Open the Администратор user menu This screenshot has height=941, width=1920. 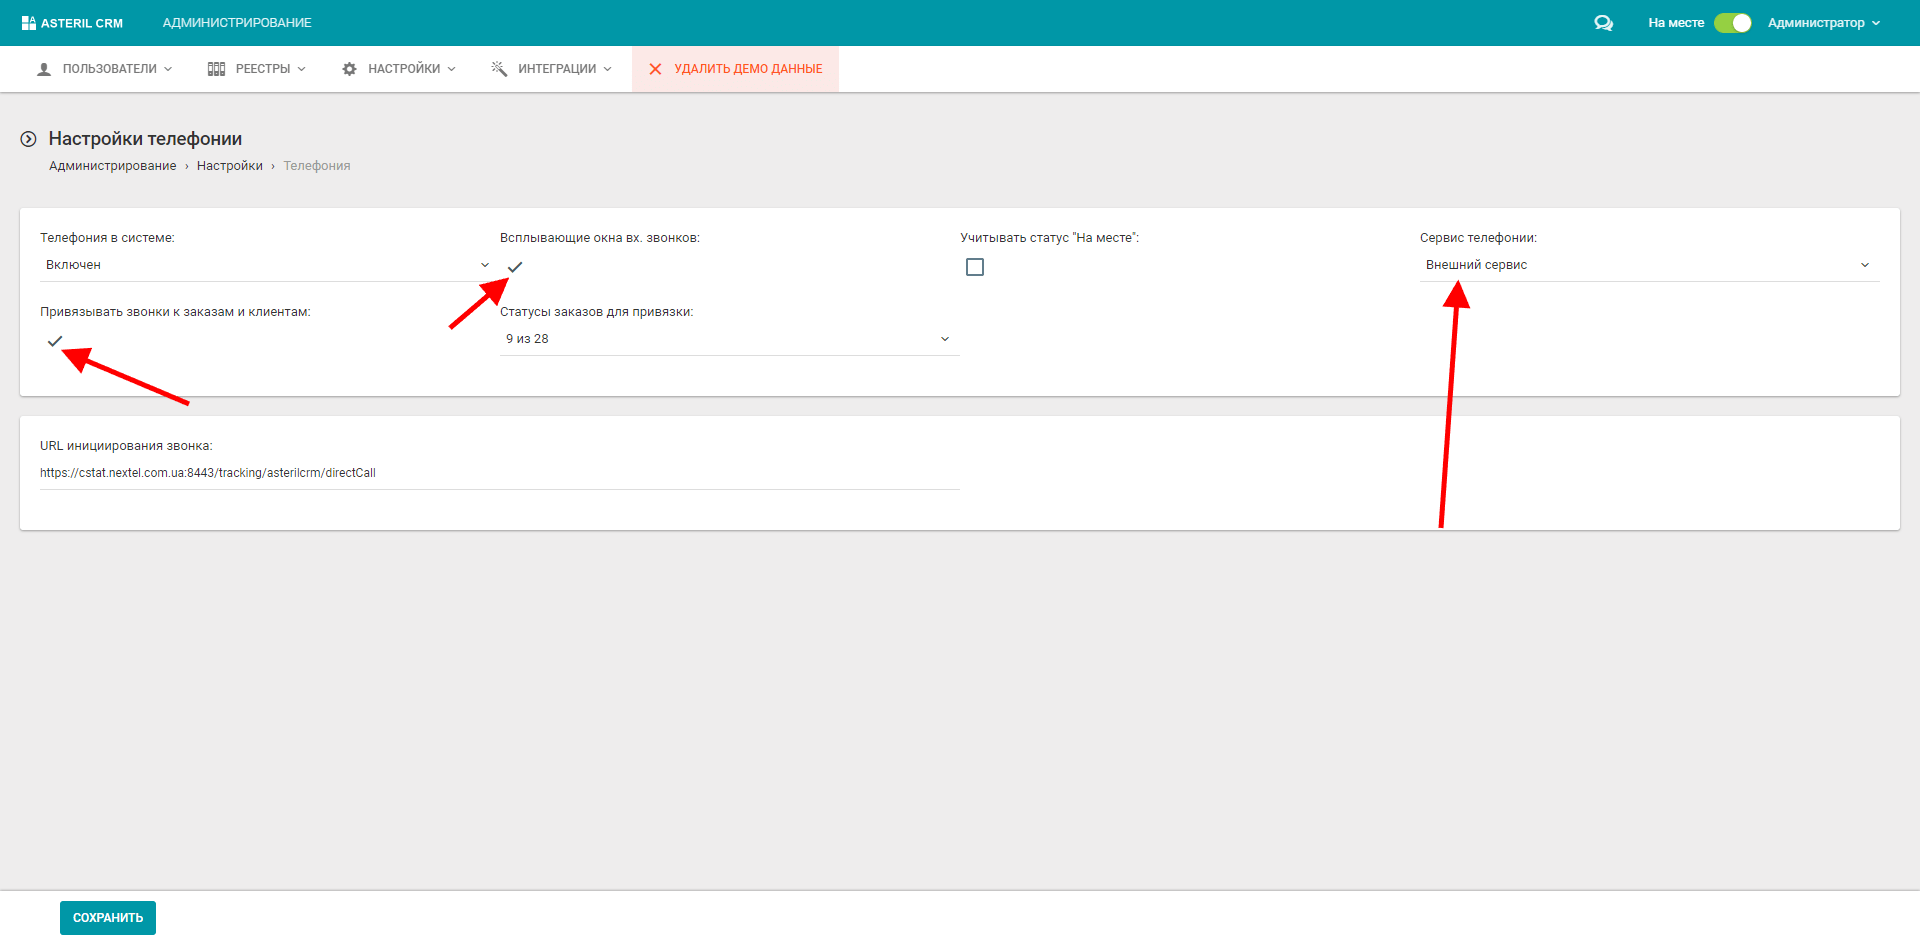click(x=1823, y=23)
